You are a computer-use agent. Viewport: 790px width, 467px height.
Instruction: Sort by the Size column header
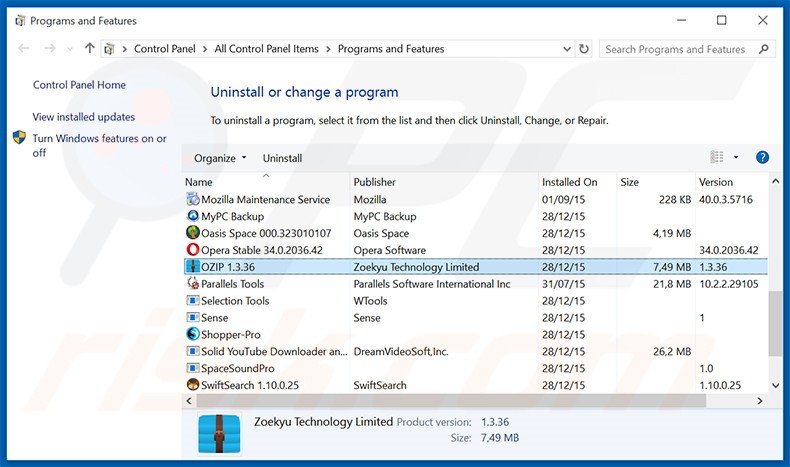point(655,182)
